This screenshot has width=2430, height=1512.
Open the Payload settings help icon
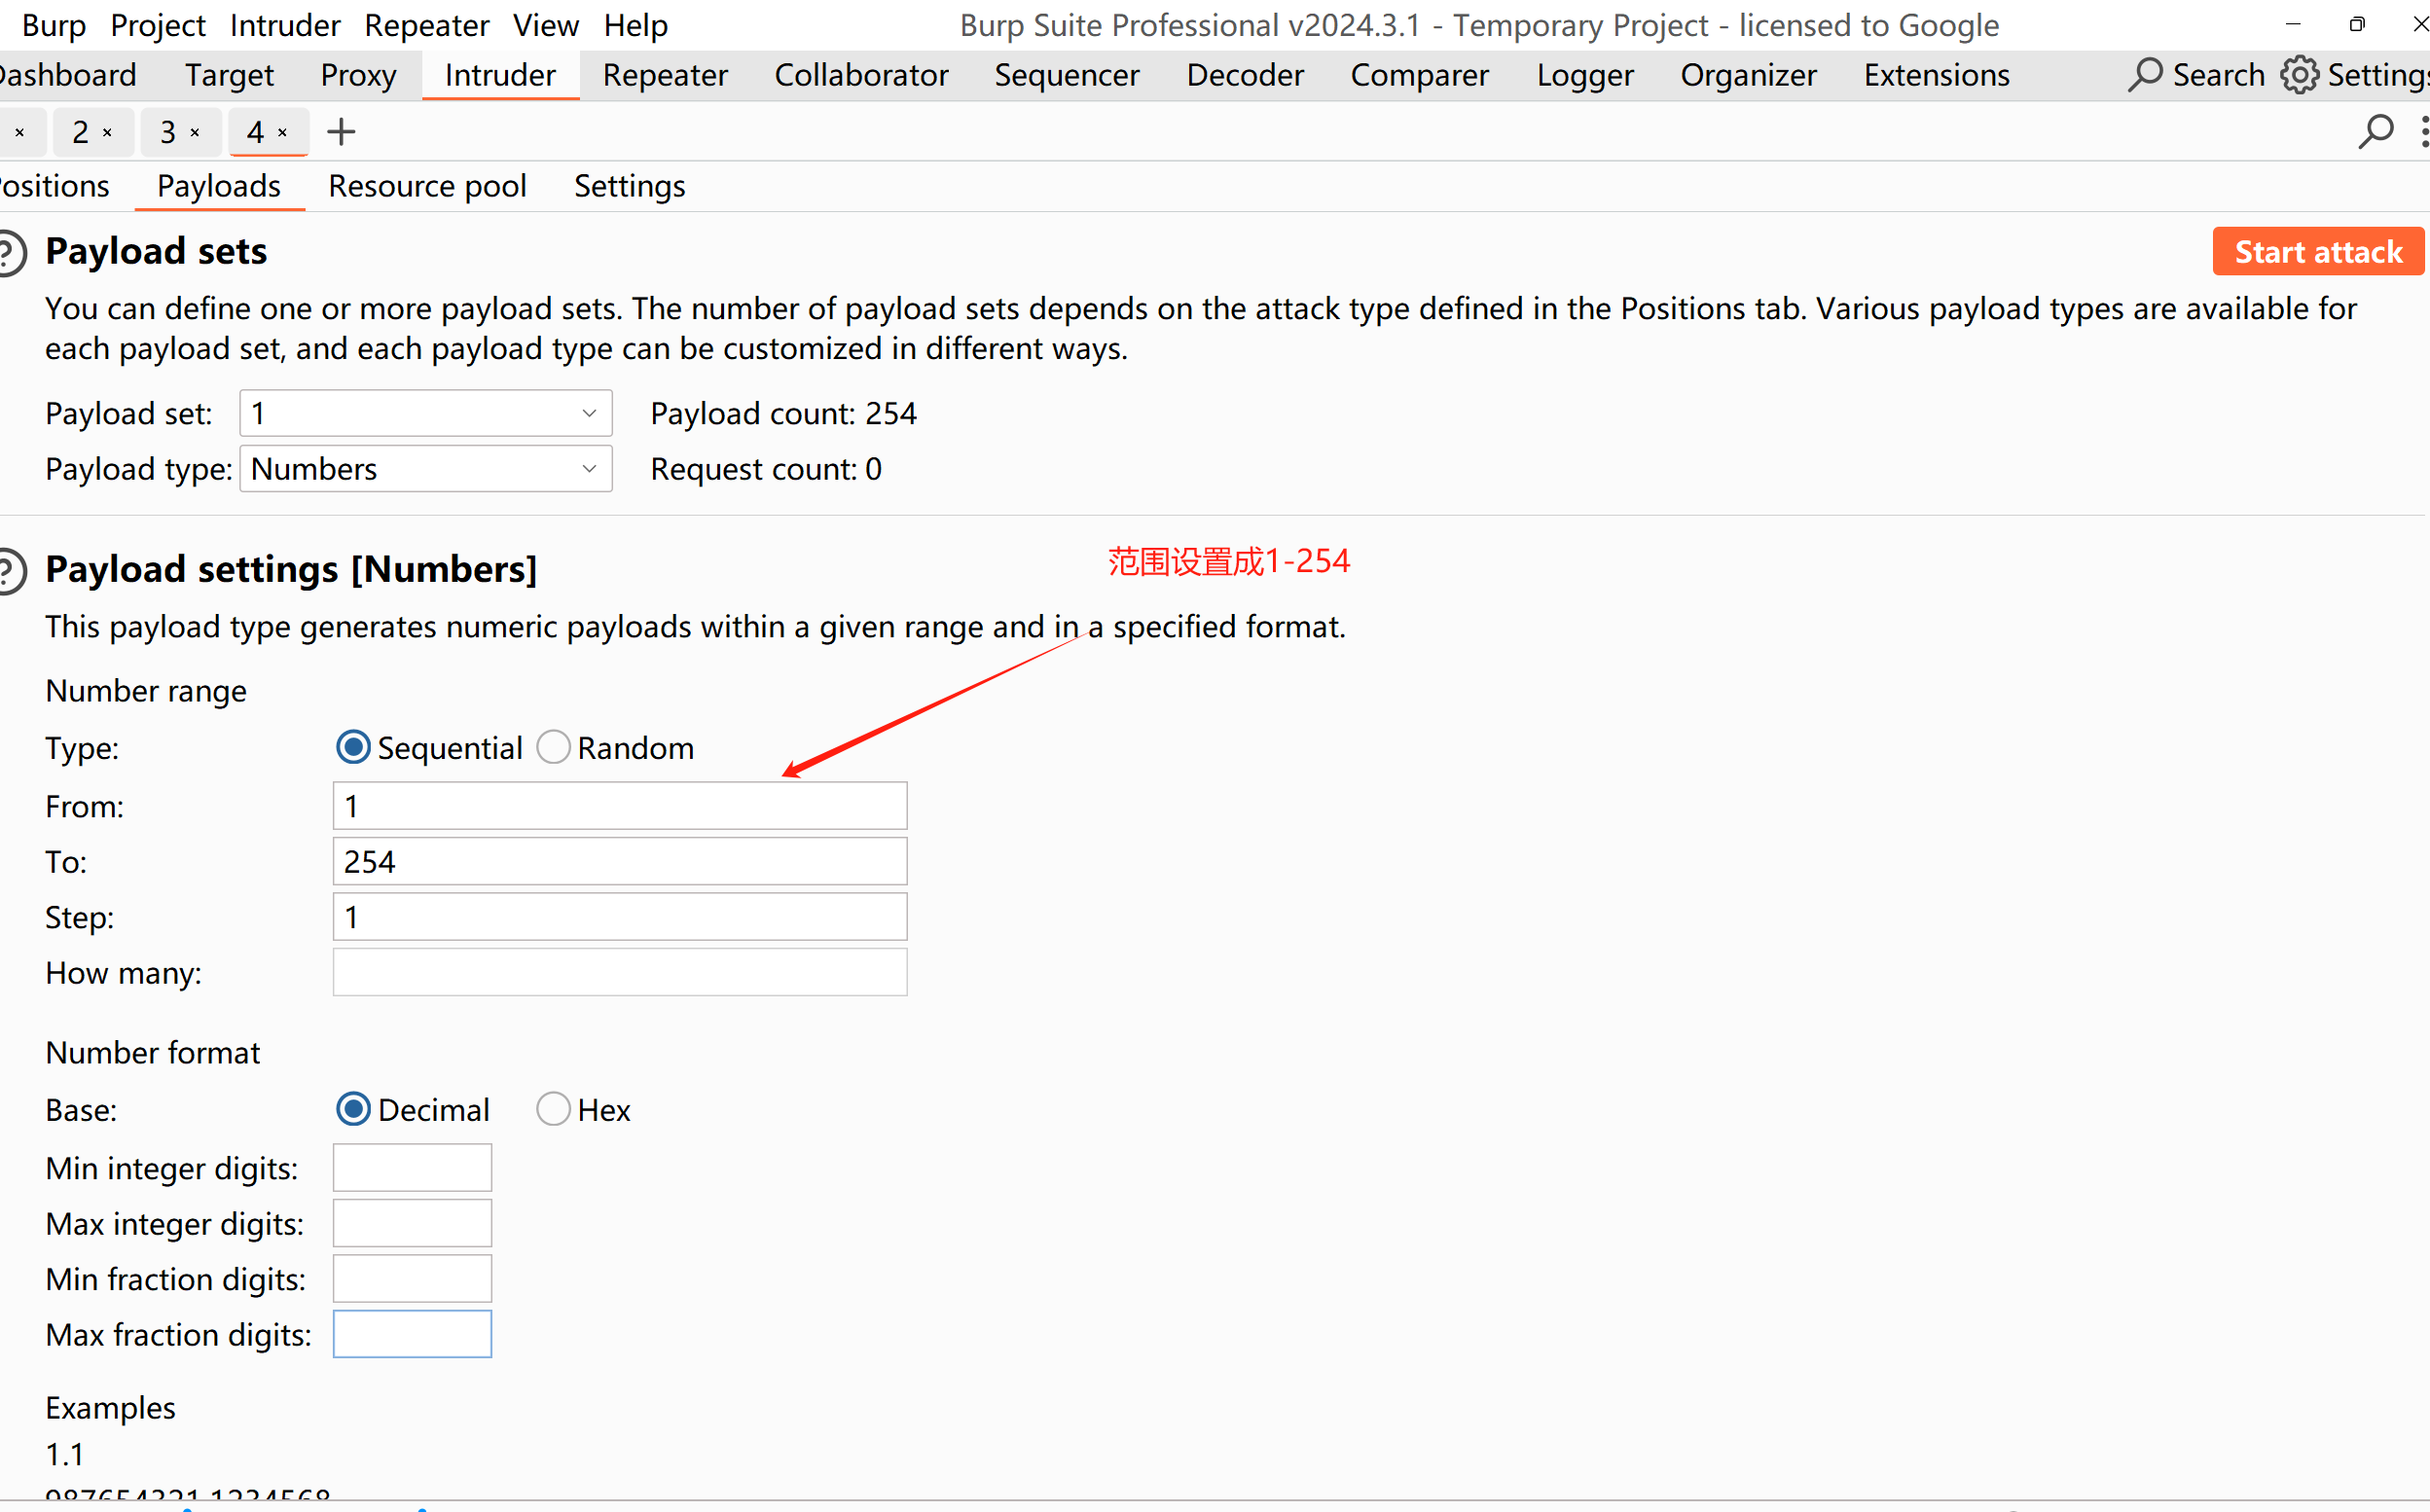(10, 571)
